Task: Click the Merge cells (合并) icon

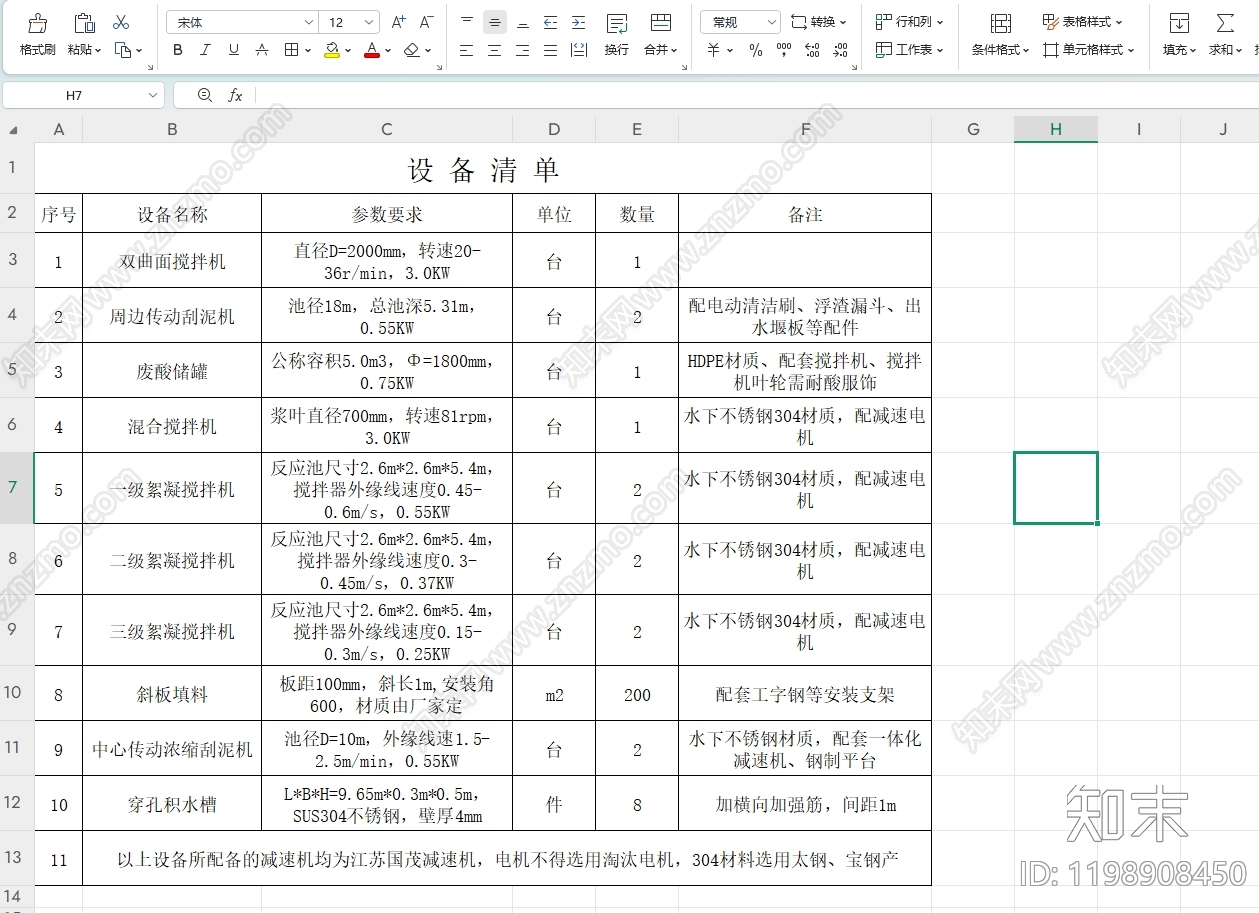Action: coord(660,23)
